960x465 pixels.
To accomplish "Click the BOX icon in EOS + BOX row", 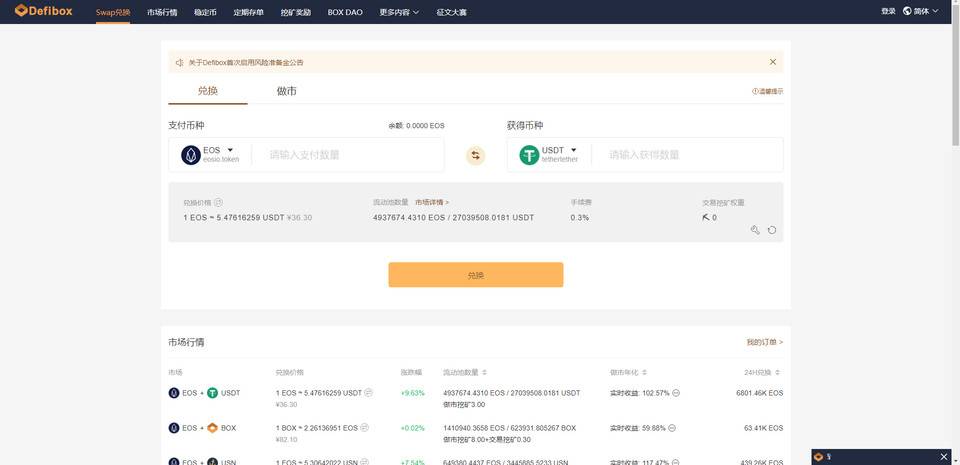I will click(212, 428).
